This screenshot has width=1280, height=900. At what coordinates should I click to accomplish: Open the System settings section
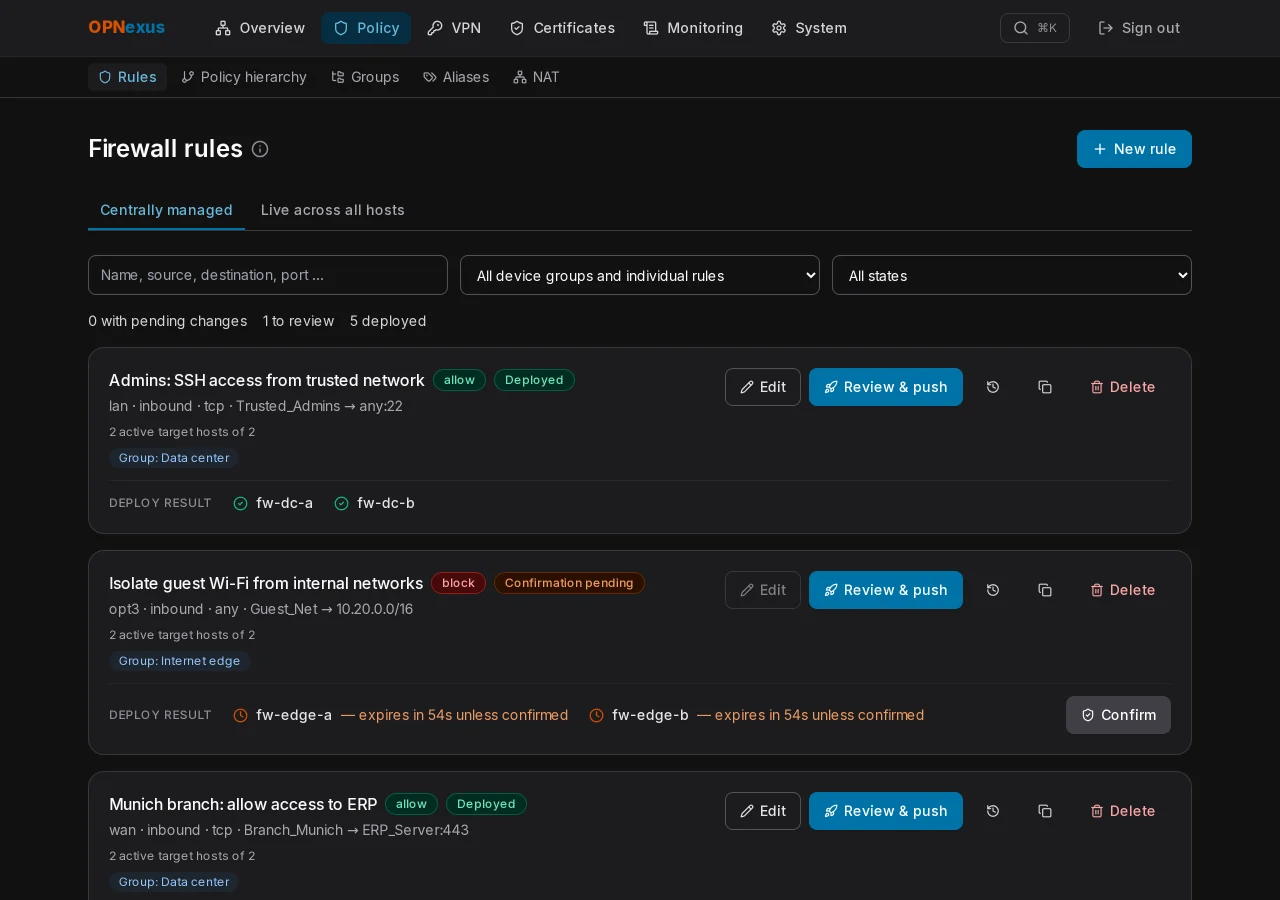[809, 28]
